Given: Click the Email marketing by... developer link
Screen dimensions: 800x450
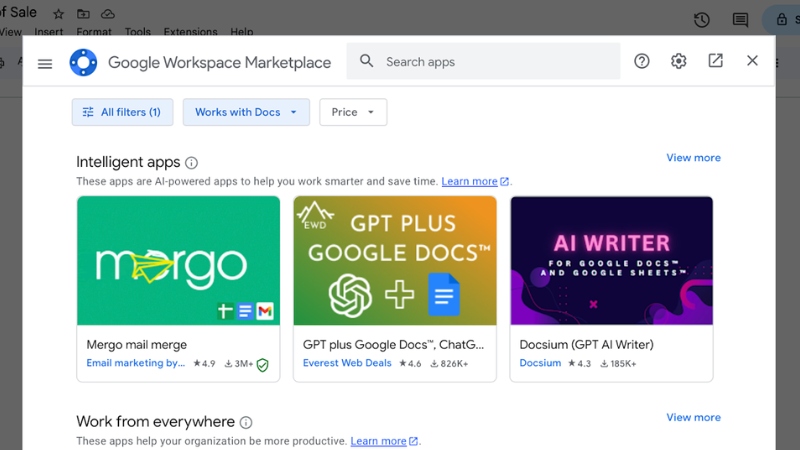Looking at the screenshot, I should pyautogui.click(x=136, y=363).
